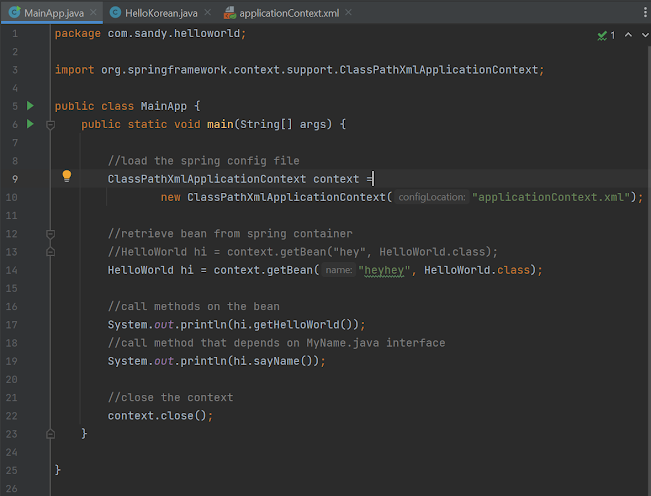The width and height of the screenshot is (651, 496).
Task: Click the "//call methods on the bean" comment
Action: [193, 306]
